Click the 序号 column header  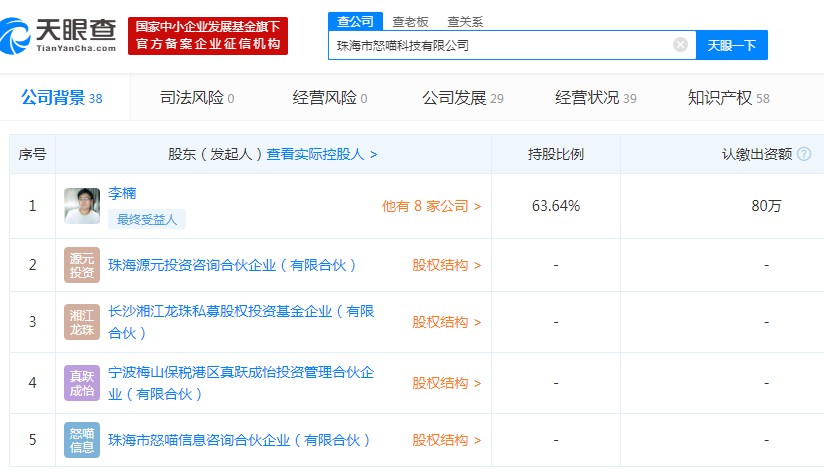point(33,154)
